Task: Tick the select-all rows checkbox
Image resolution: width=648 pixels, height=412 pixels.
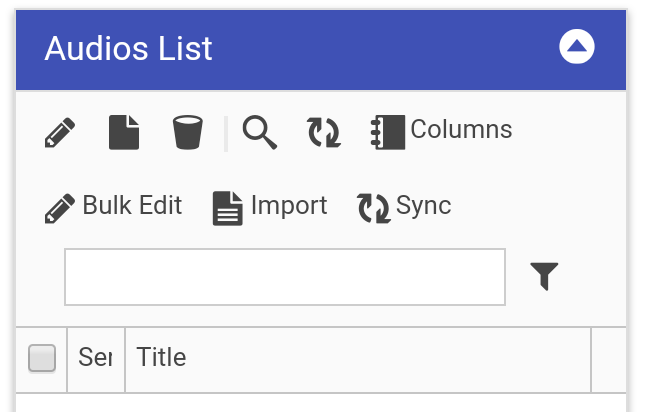Action: pos(42,358)
